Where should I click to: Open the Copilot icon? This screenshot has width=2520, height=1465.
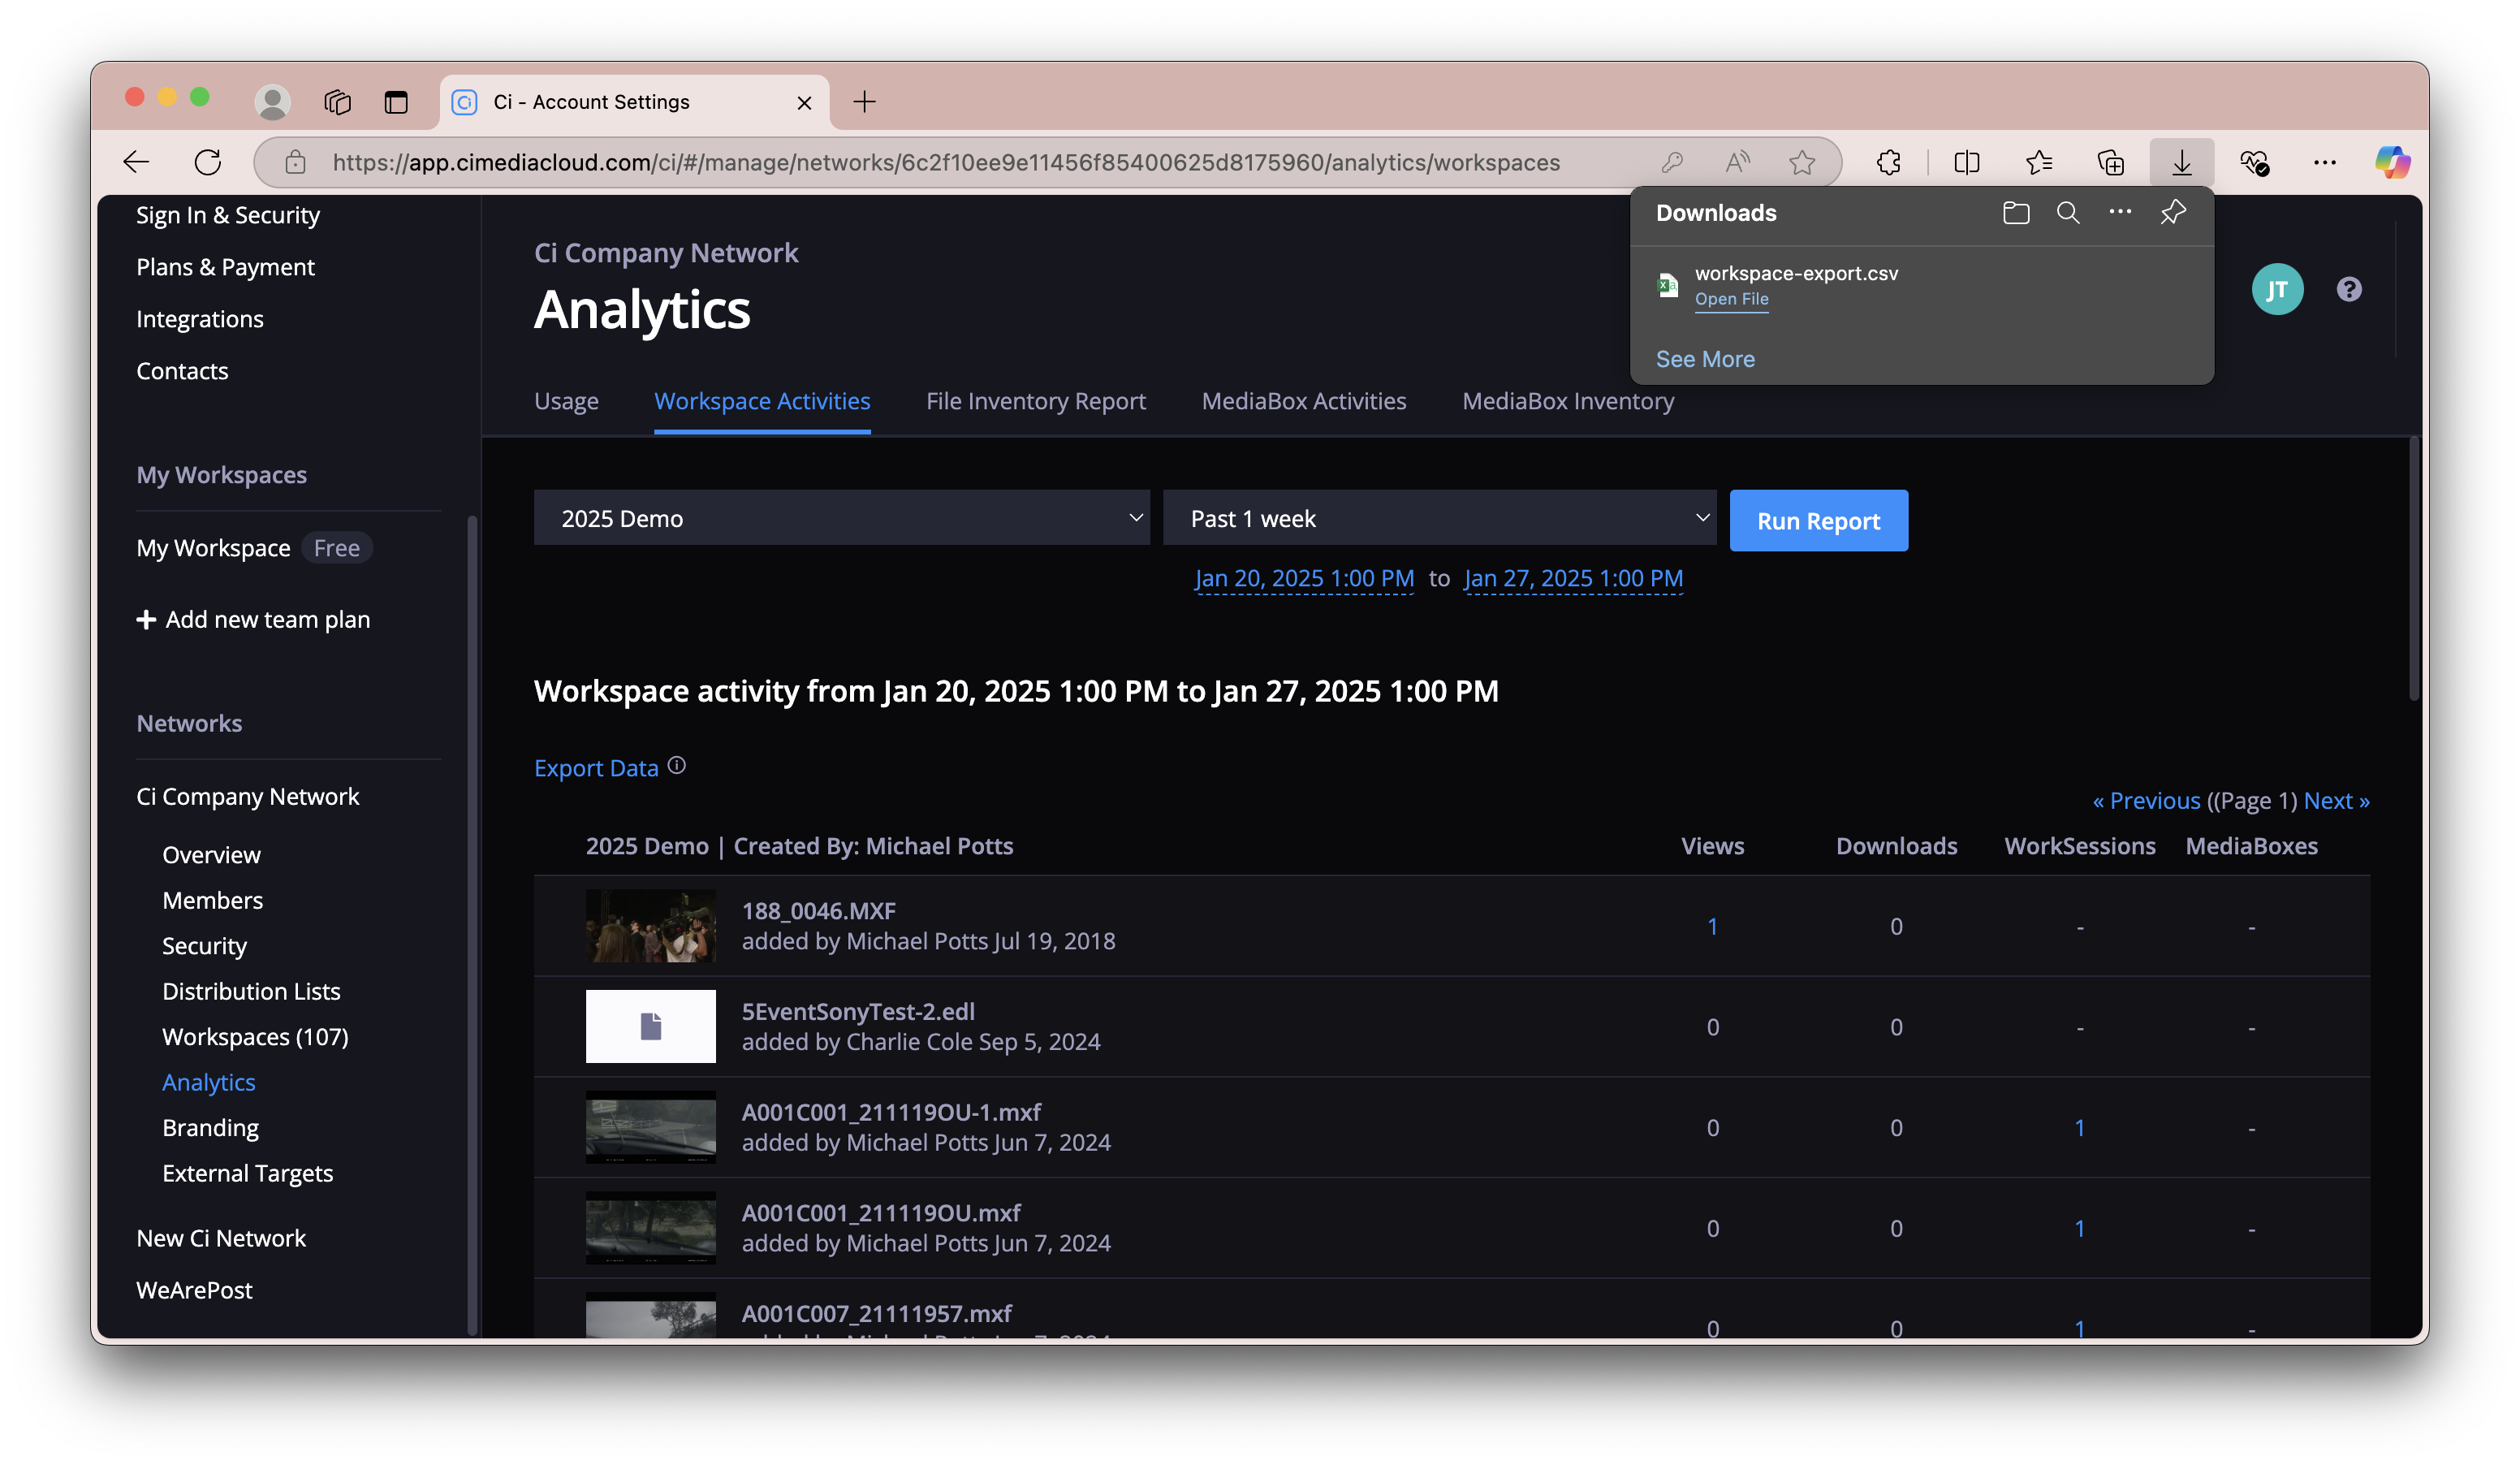pos(2393,162)
